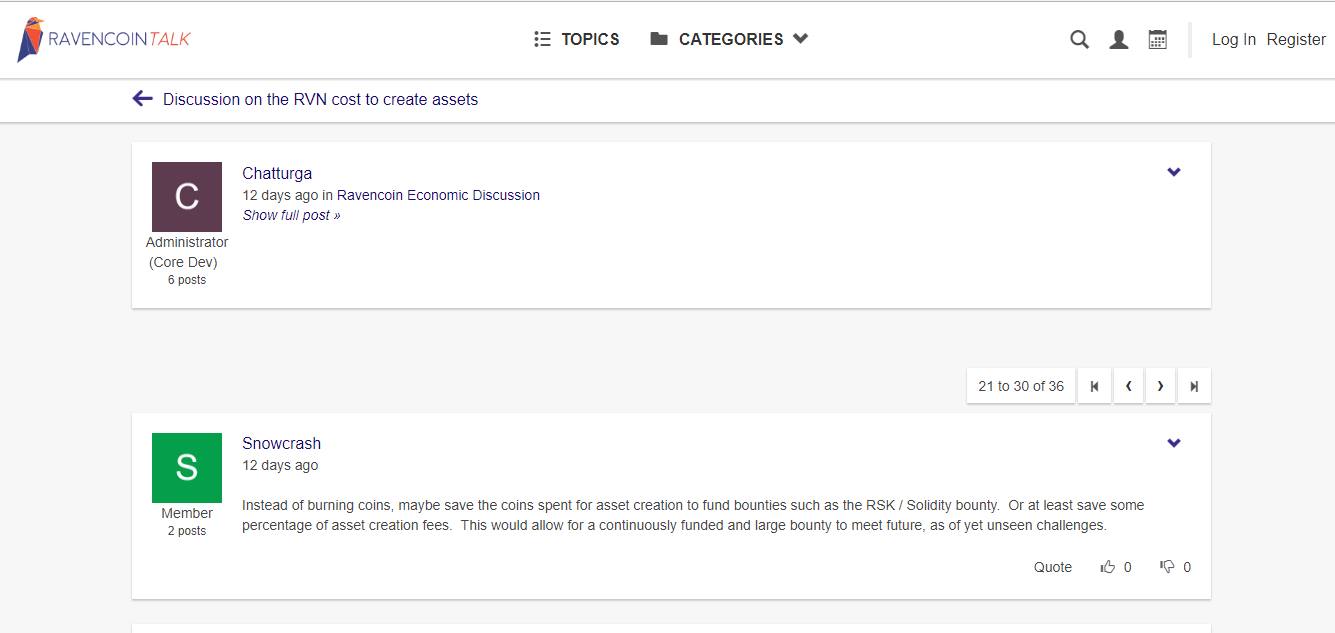Go to previous page of posts

(x=1128, y=386)
